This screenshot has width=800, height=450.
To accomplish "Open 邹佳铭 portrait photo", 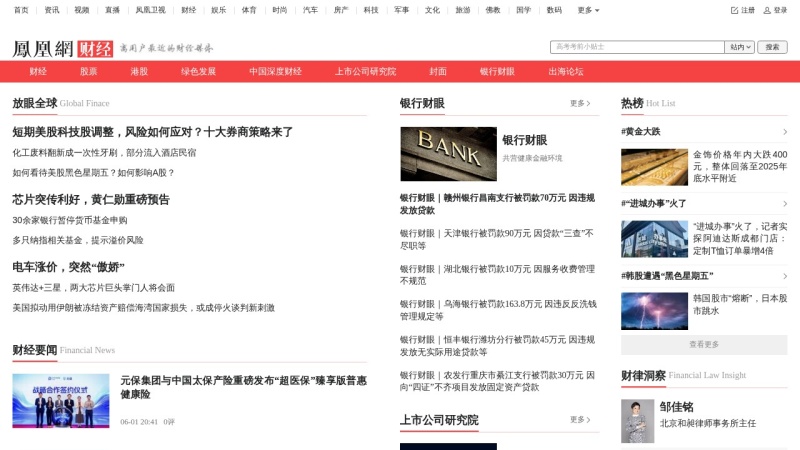I will pos(638,421).
